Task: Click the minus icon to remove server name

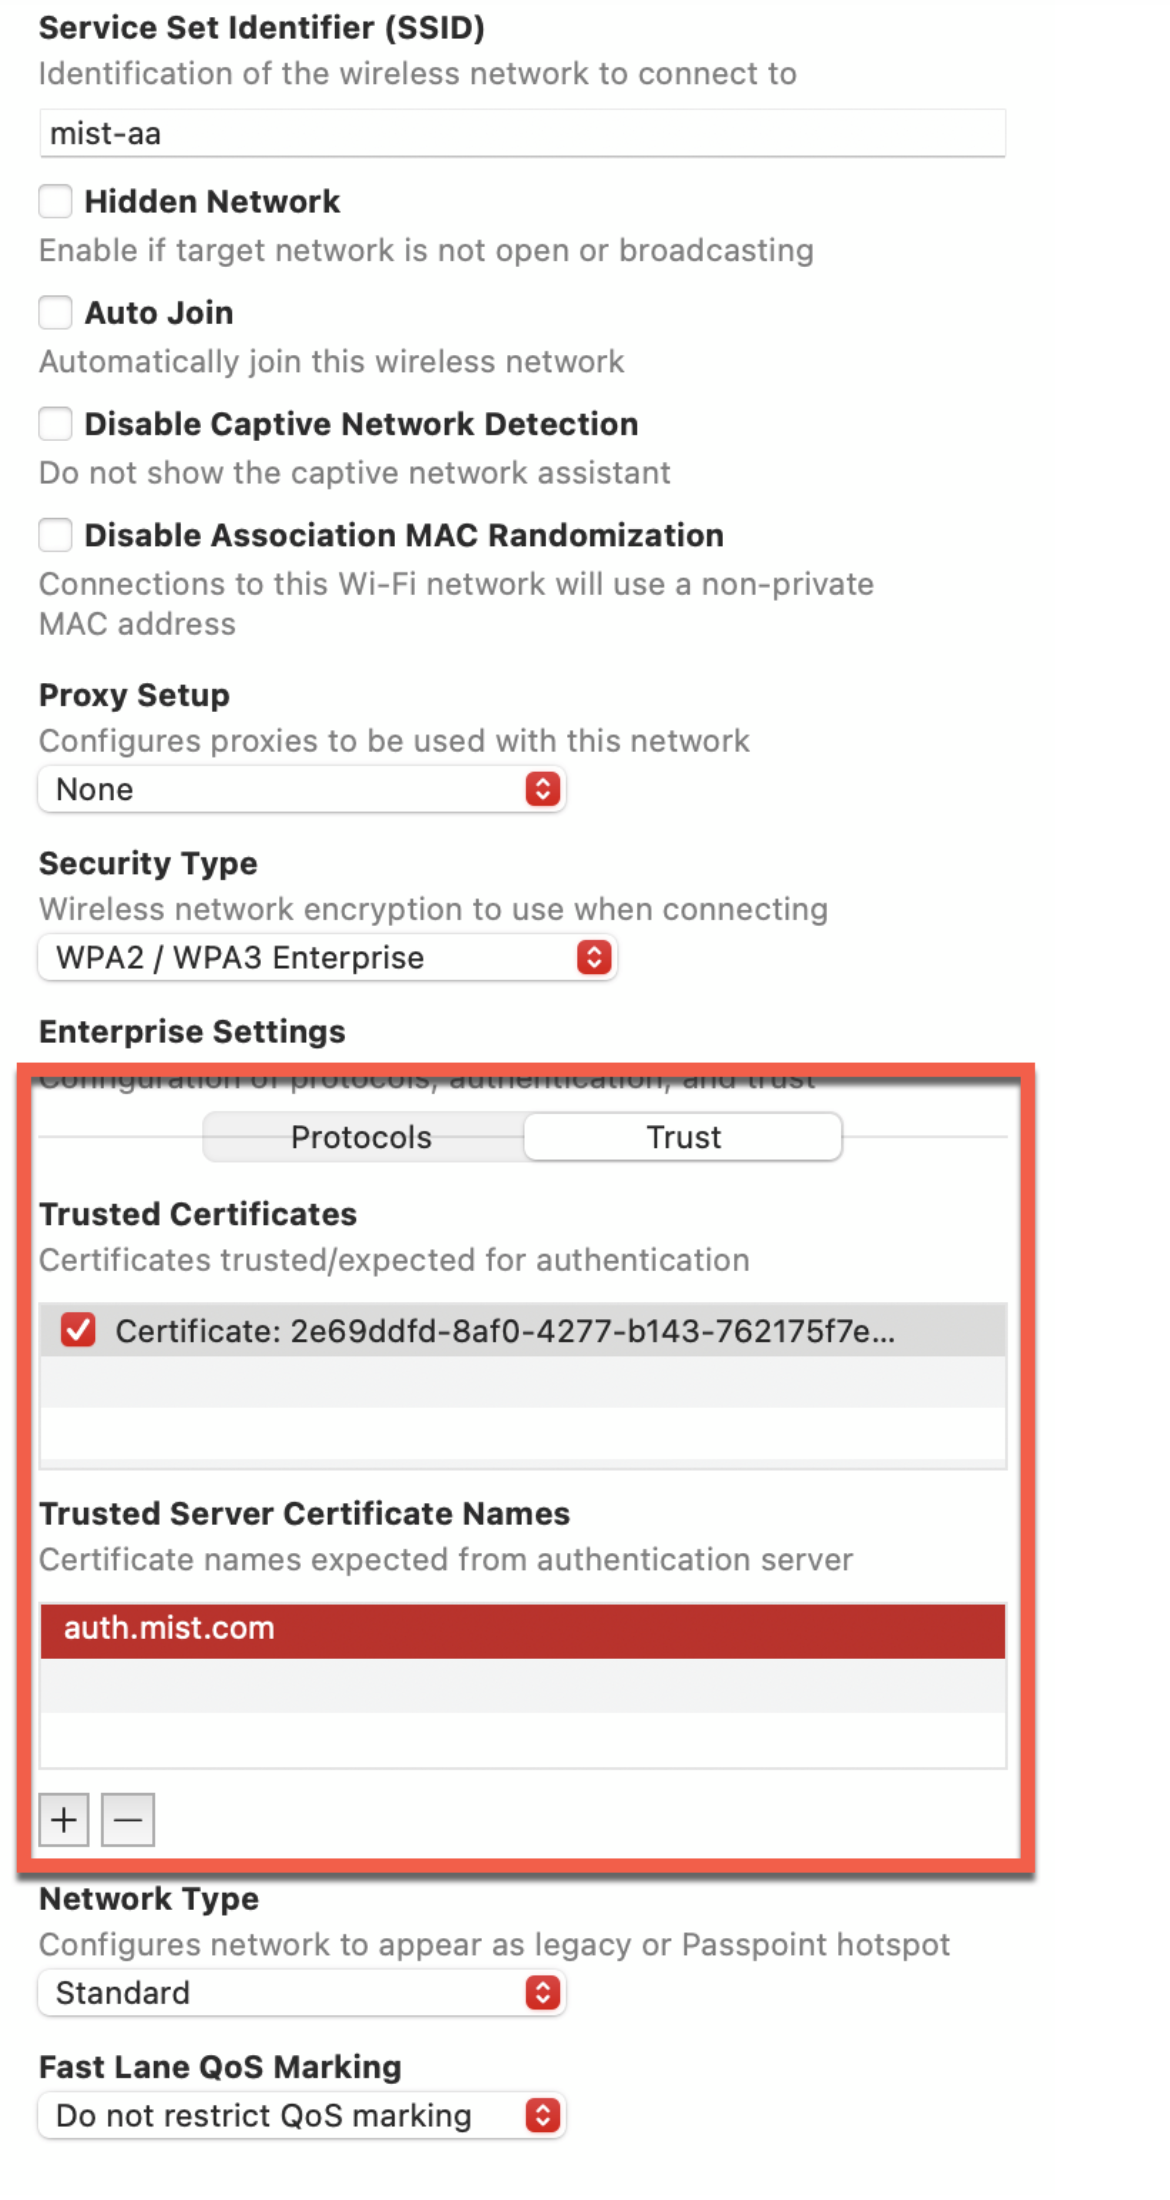Action: coord(128,1819)
